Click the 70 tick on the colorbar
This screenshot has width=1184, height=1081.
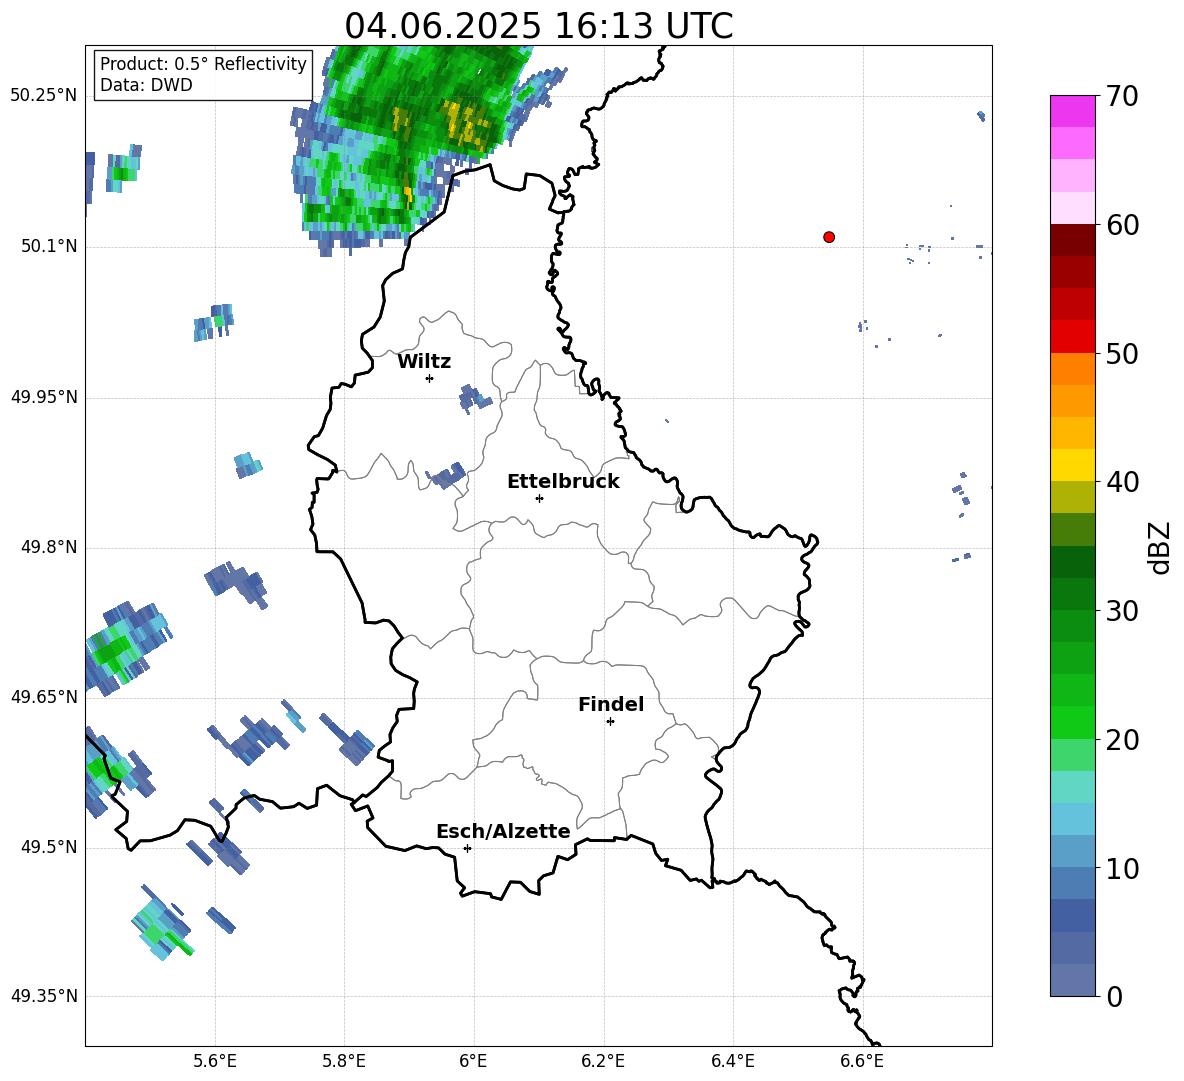[1122, 96]
